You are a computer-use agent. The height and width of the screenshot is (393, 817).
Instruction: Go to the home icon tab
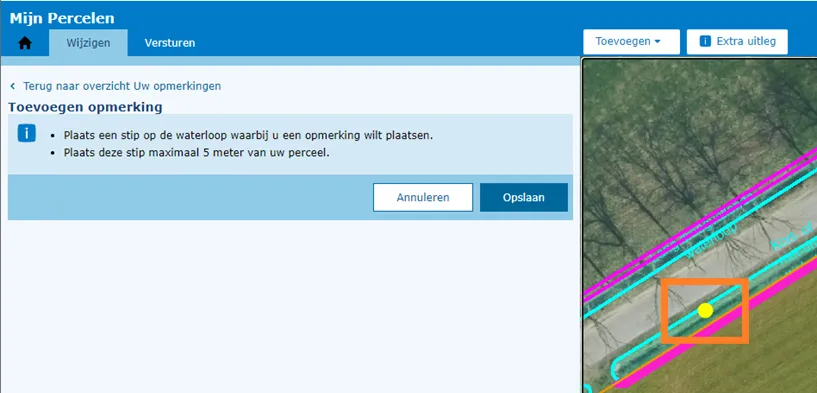click(x=25, y=43)
